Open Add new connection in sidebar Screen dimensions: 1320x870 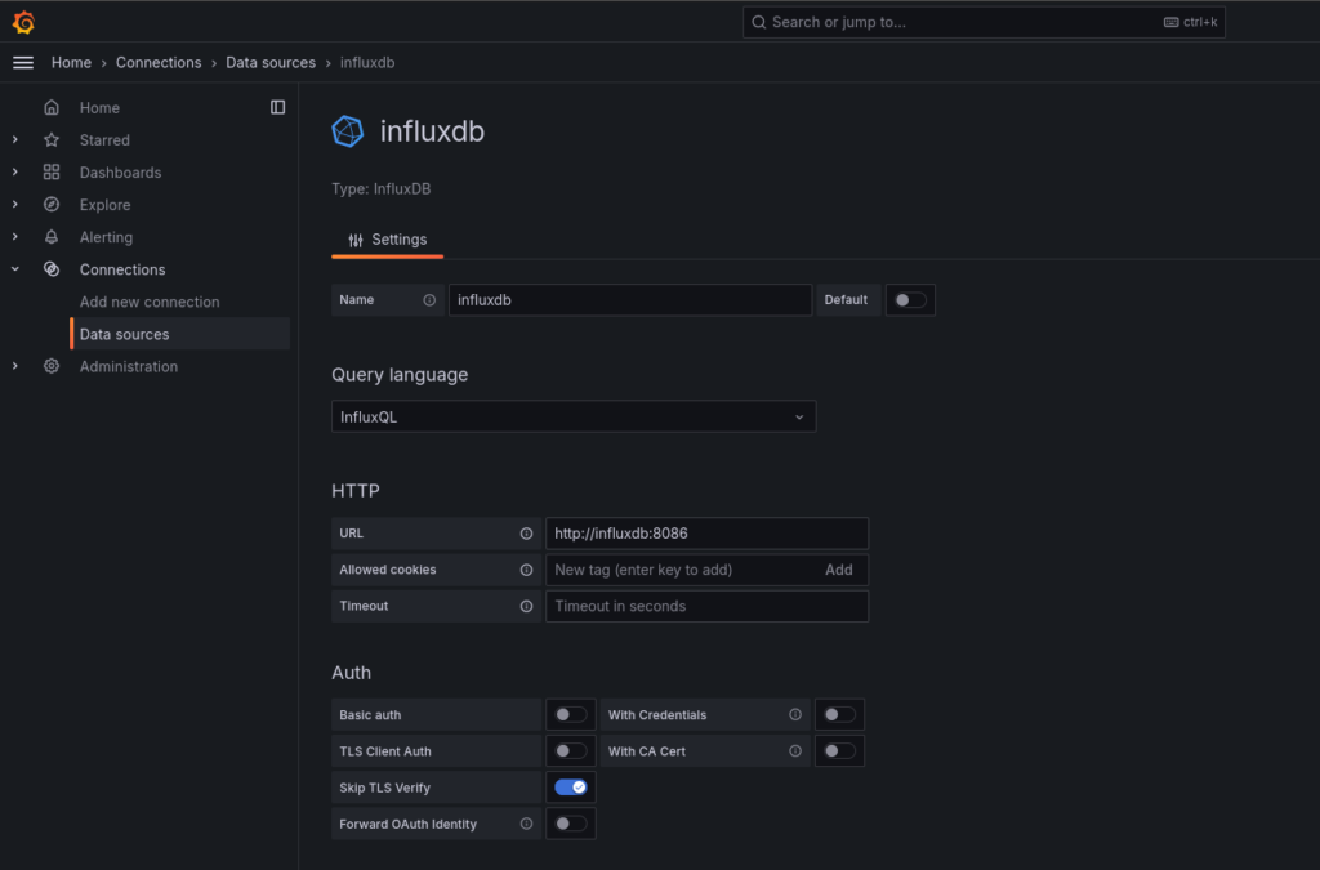tap(148, 301)
